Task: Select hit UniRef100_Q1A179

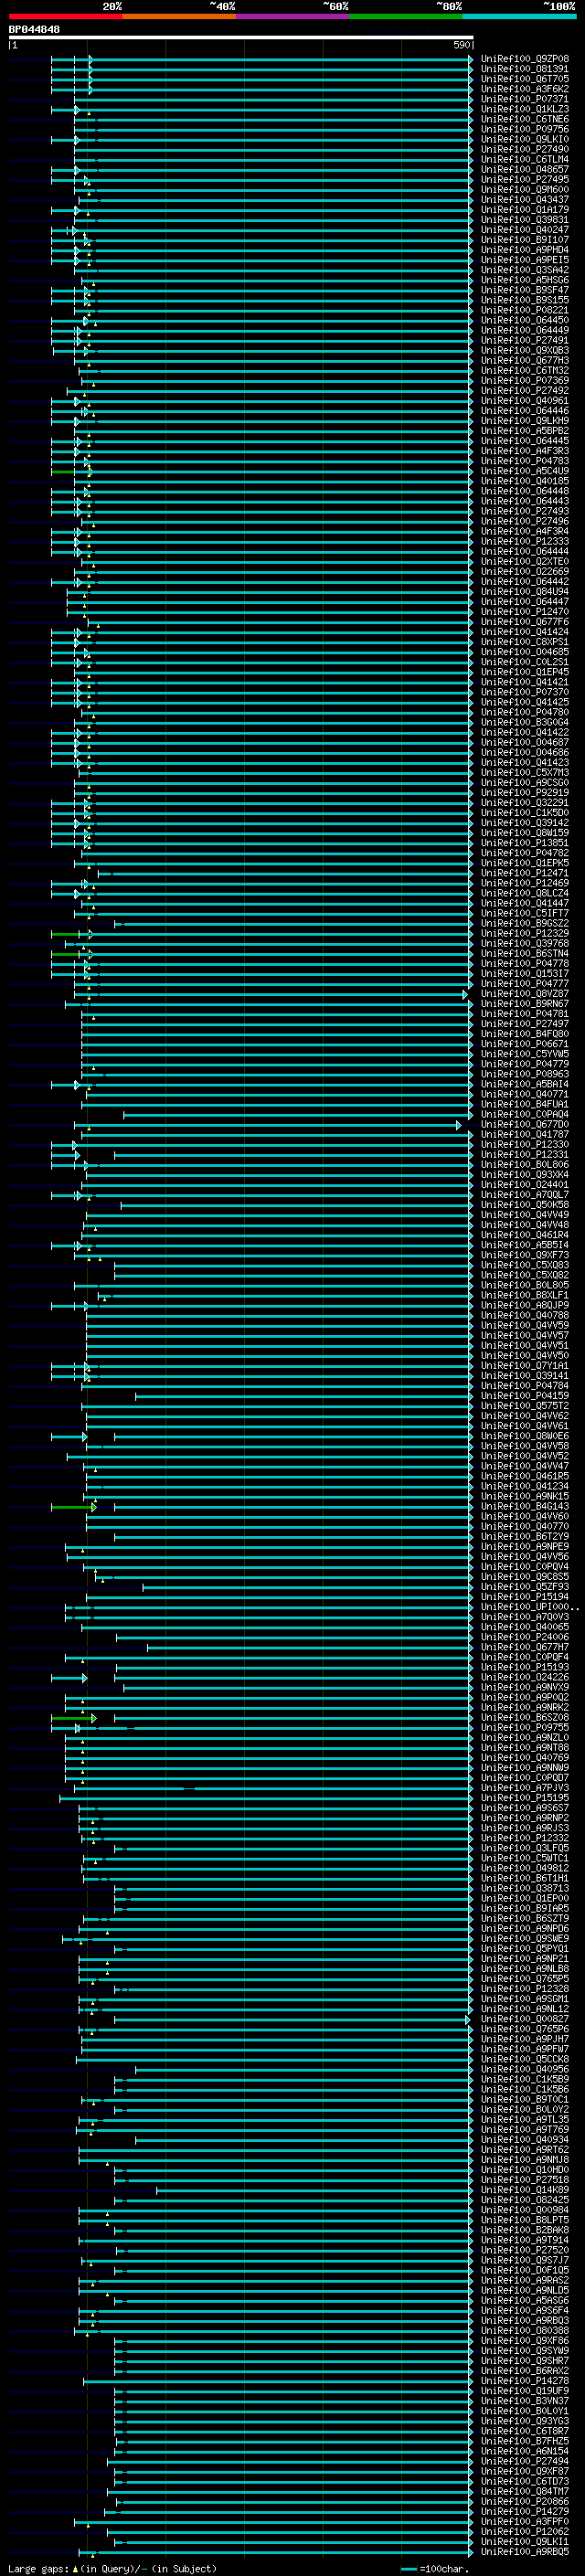Action: point(525,210)
